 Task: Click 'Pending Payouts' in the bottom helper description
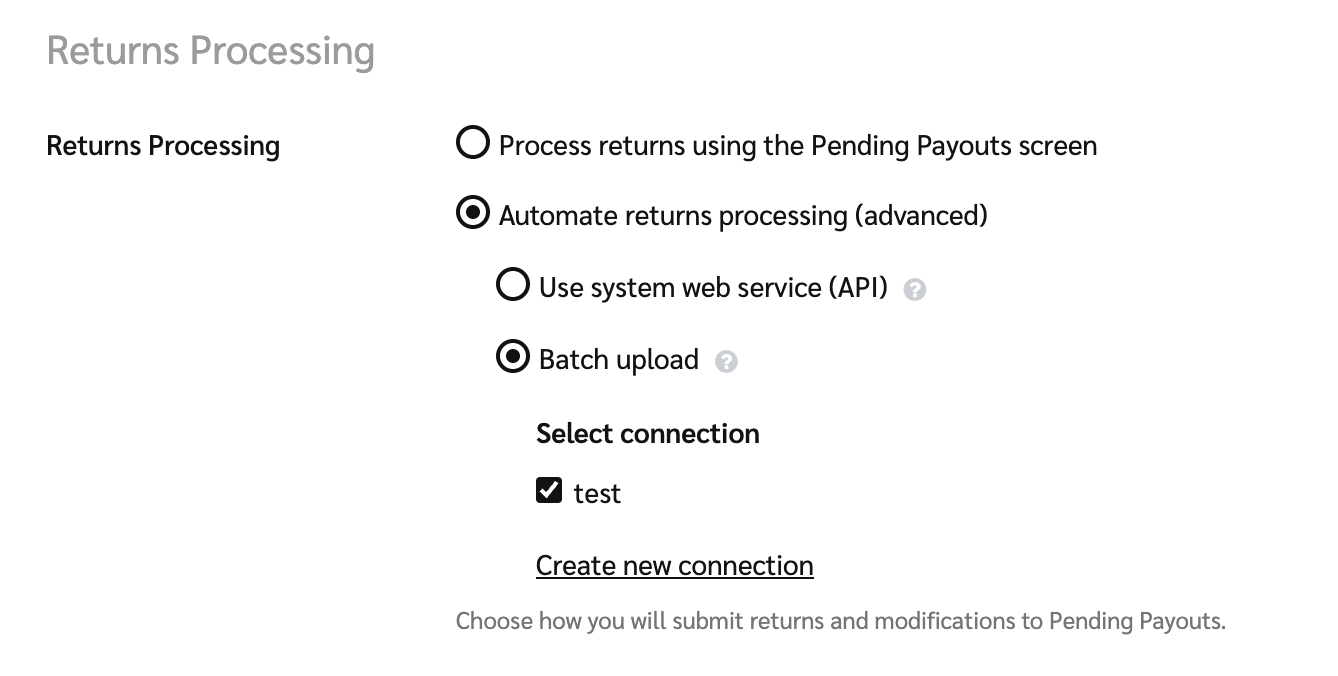pyautogui.click(x=1136, y=621)
